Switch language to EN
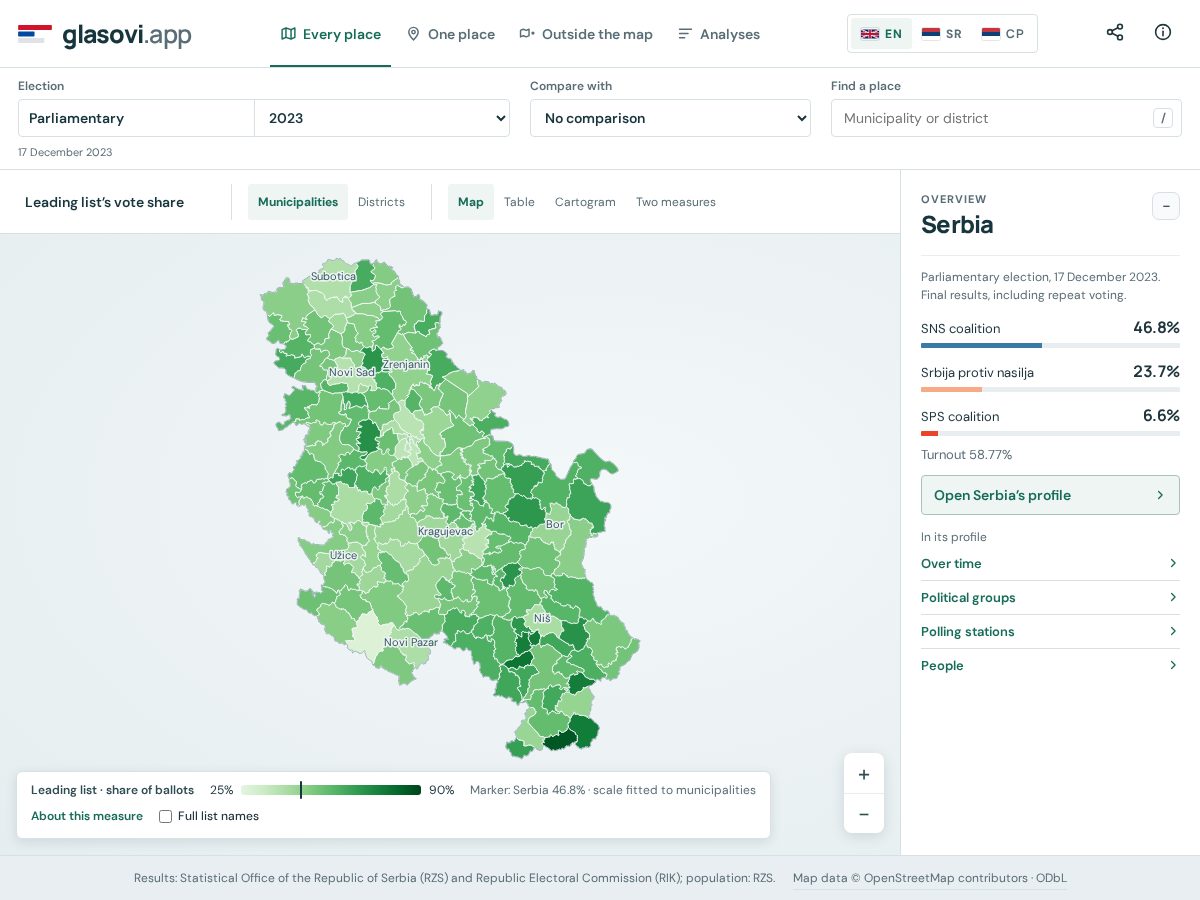1200x900 pixels. pyautogui.click(x=881, y=33)
